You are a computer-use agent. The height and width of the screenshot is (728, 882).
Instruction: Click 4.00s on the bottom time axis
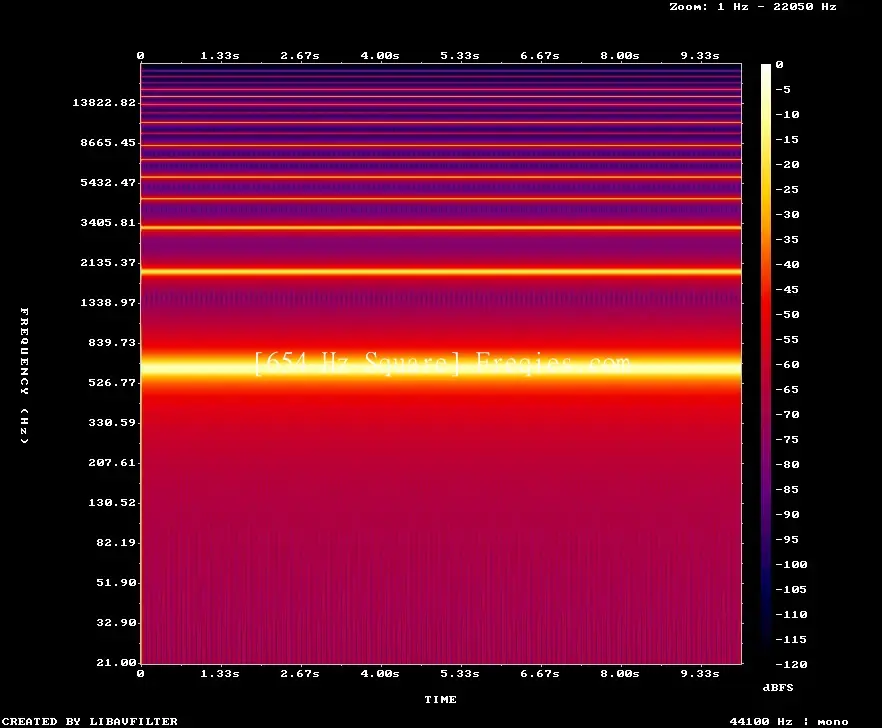380,673
